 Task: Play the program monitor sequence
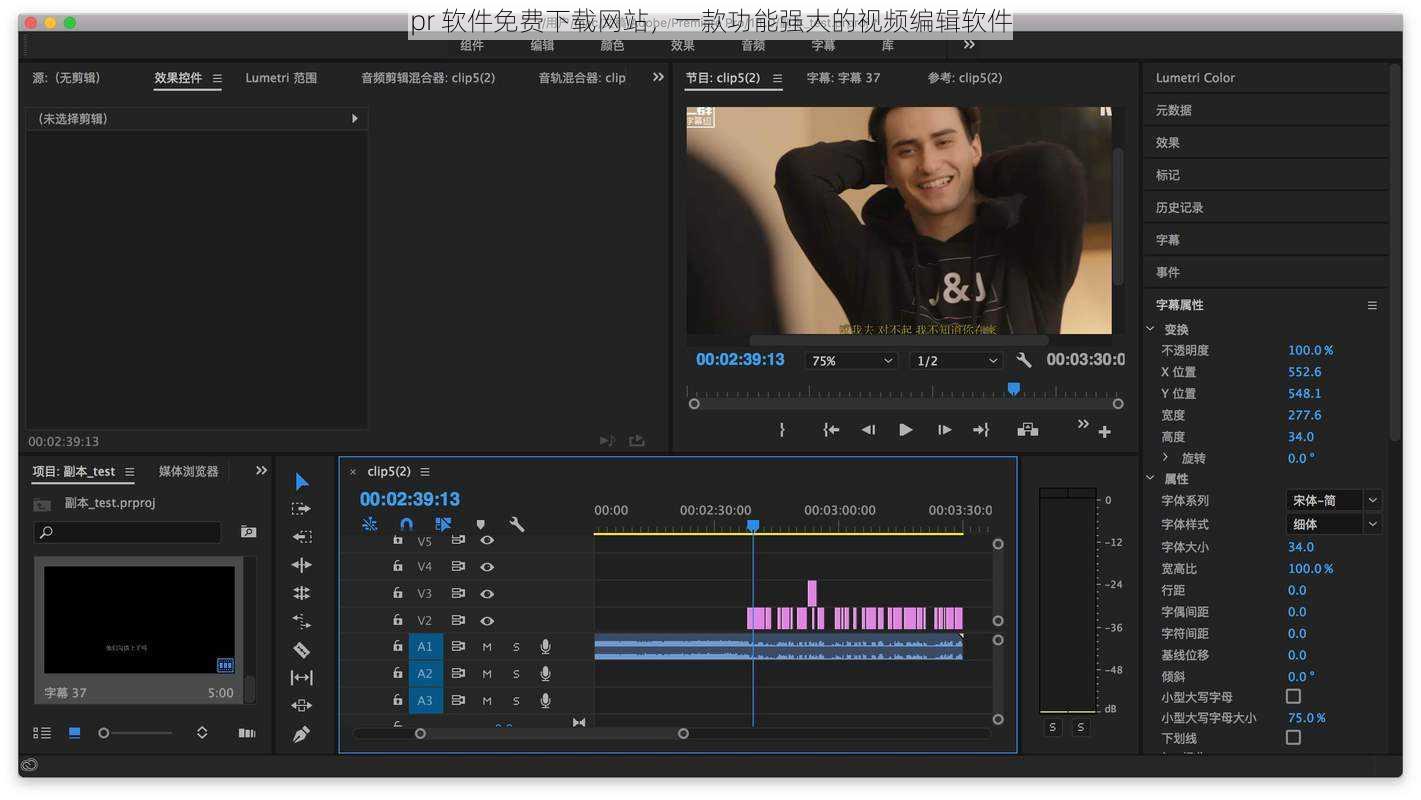(906, 430)
